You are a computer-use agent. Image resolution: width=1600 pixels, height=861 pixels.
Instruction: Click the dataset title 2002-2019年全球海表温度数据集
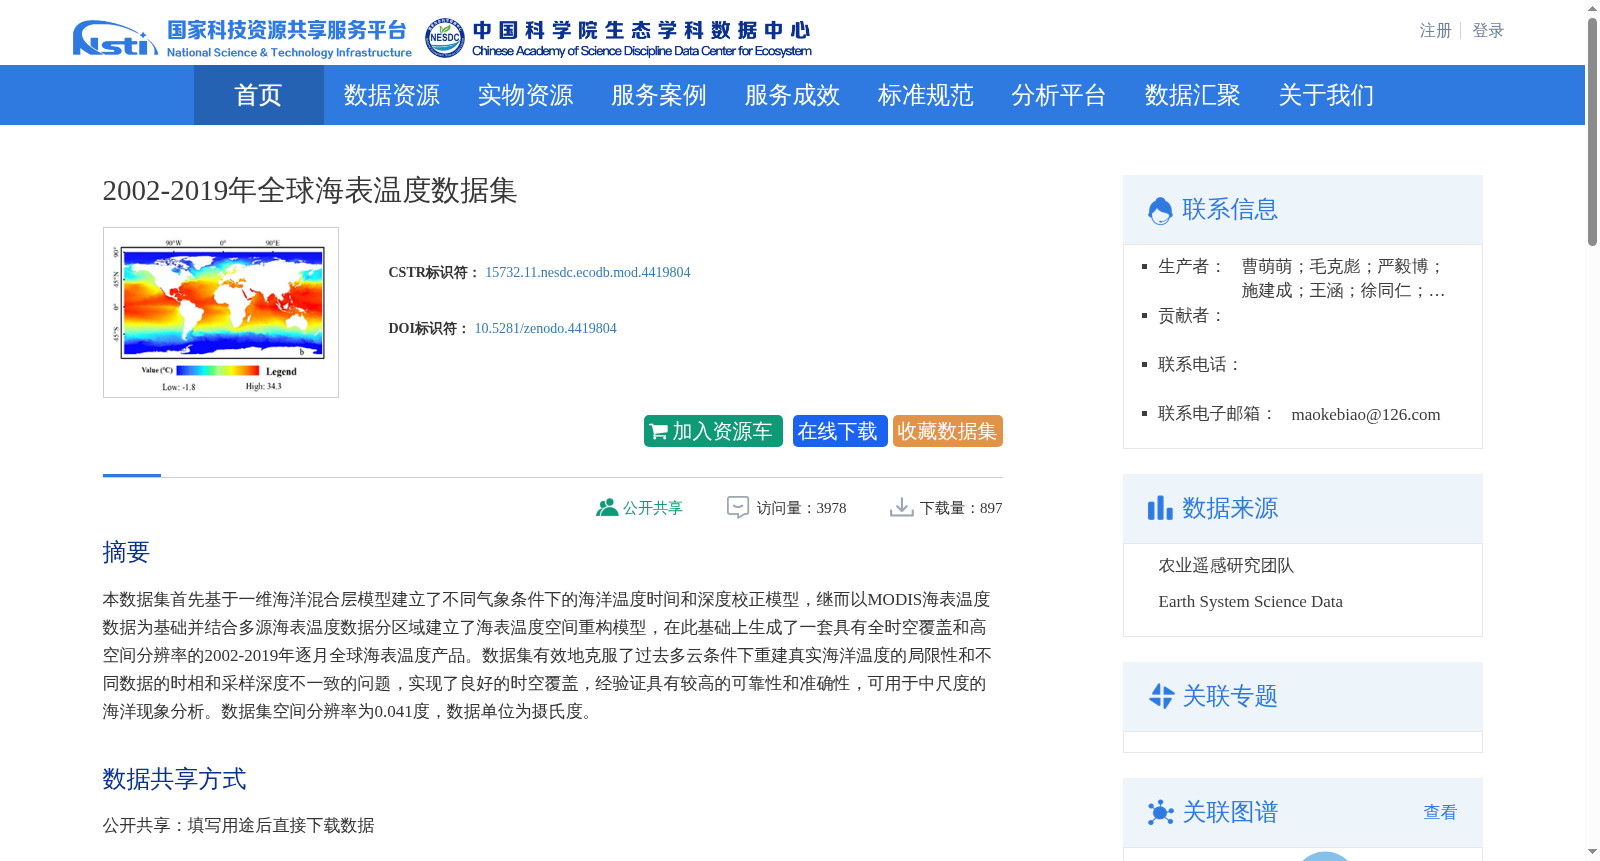click(x=310, y=190)
